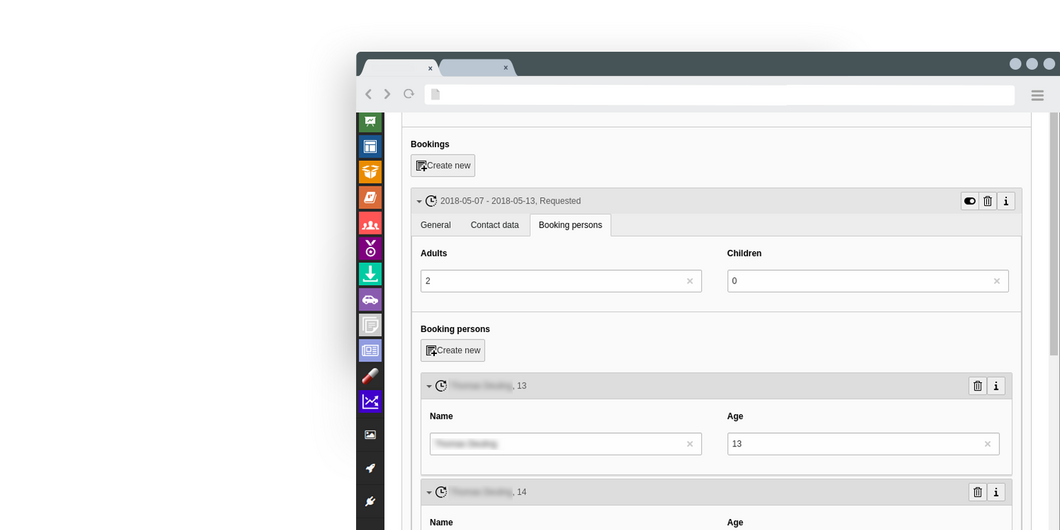Switch to the Contact data tab
The width and height of the screenshot is (1060, 530).
pos(495,225)
